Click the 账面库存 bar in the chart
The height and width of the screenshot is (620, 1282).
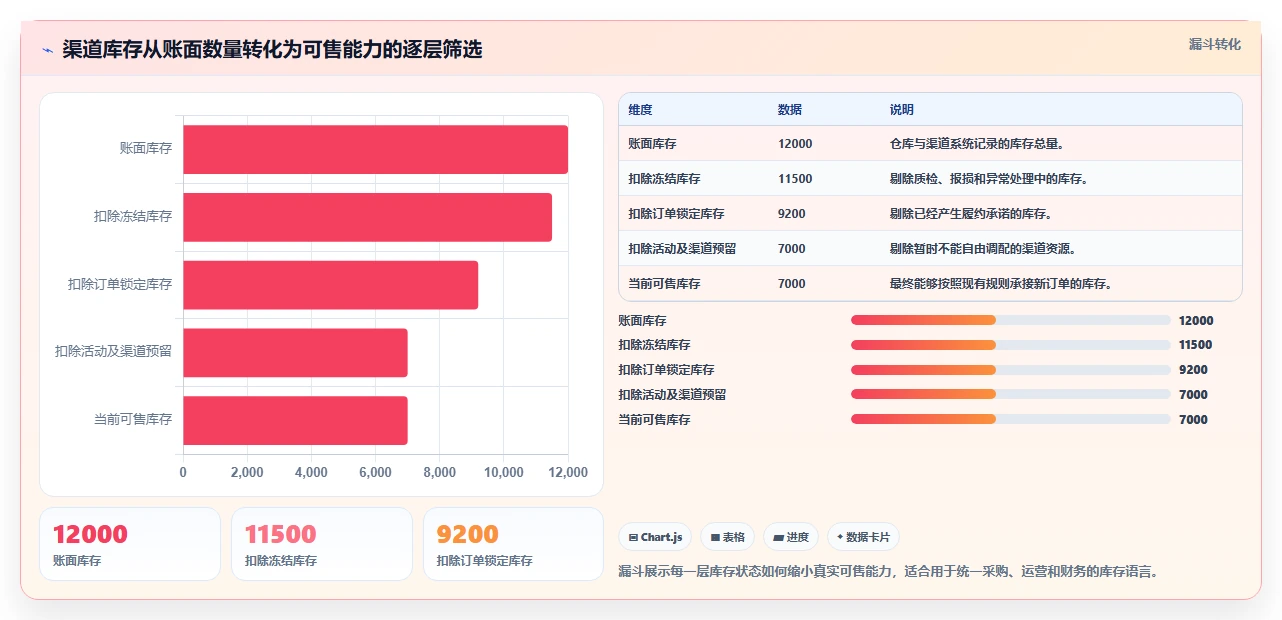[375, 149]
